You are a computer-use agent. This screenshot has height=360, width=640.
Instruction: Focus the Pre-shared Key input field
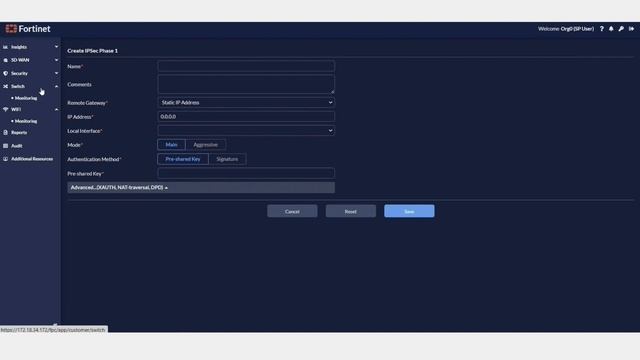click(246, 173)
